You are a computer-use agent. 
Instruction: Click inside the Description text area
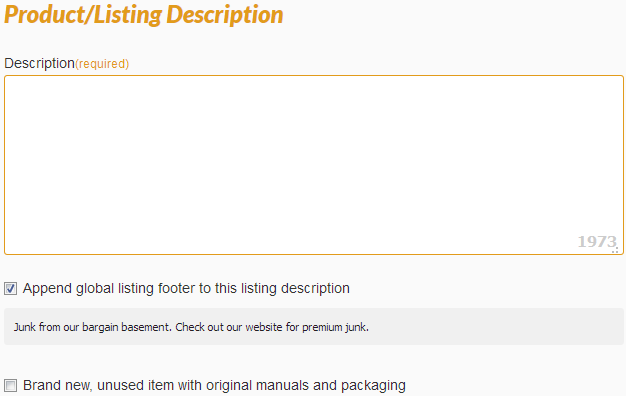[314, 165]
